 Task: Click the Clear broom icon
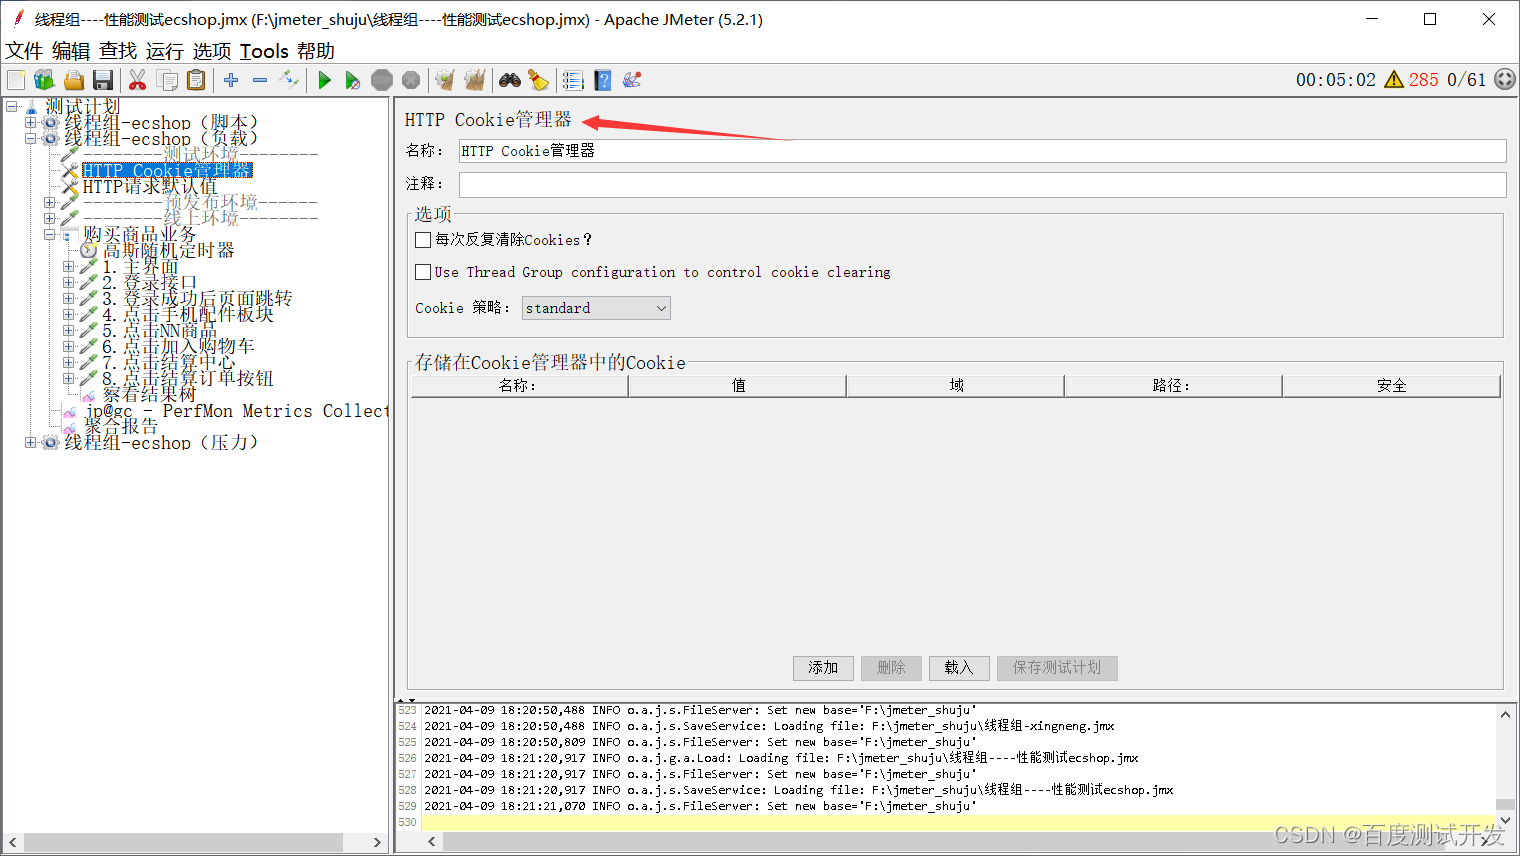pos(445,80)
